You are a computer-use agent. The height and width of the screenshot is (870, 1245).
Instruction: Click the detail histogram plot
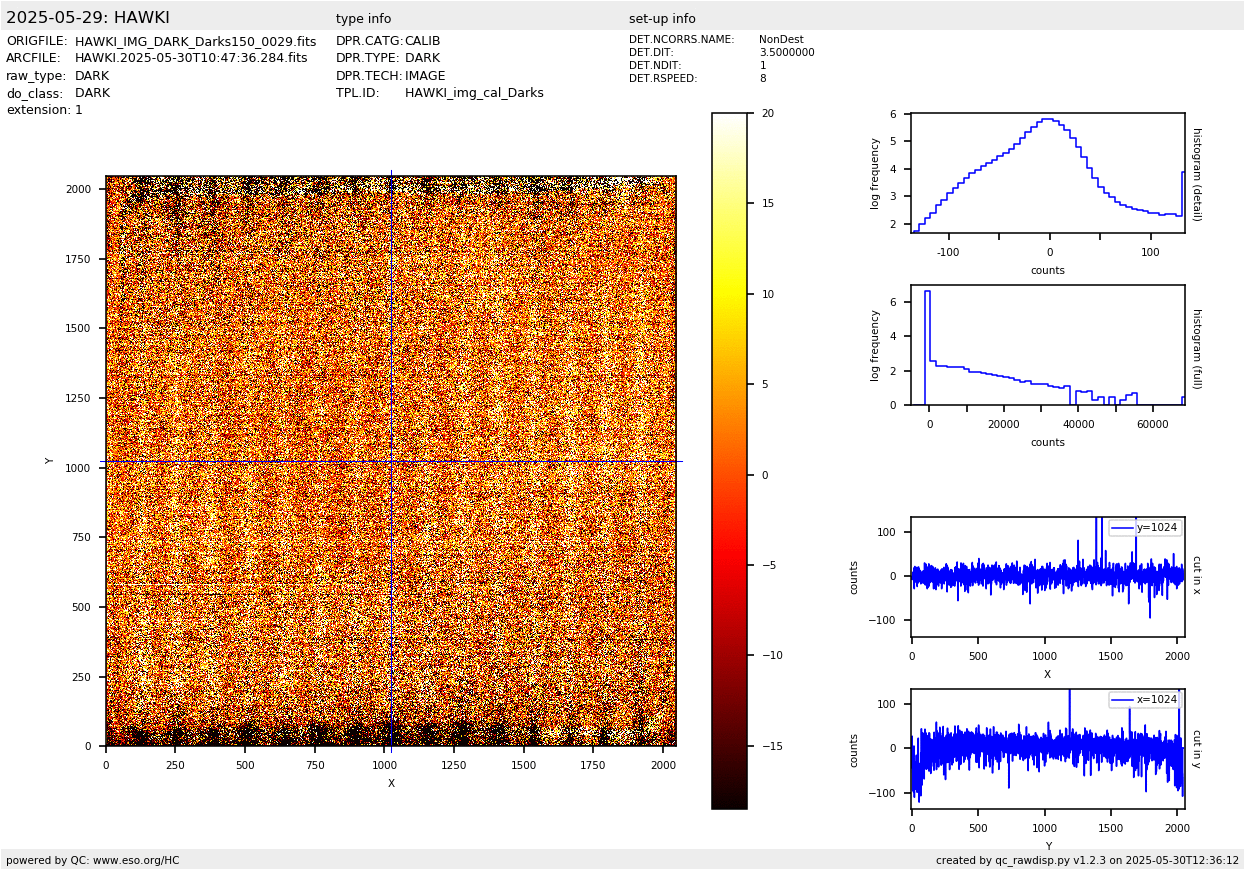[x=1047, y=173]
